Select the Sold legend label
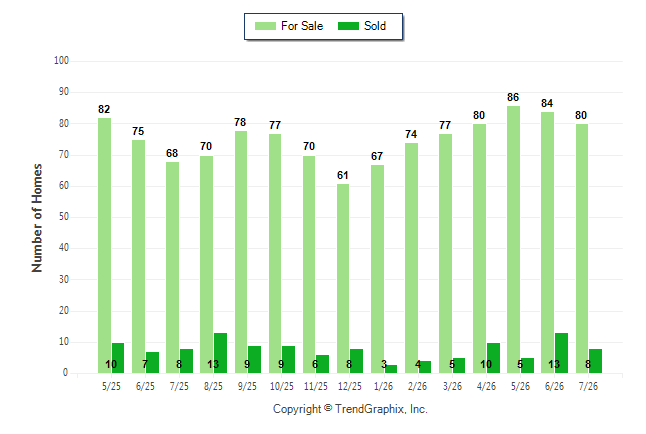646x434 pixels. [x=375, y=26]
